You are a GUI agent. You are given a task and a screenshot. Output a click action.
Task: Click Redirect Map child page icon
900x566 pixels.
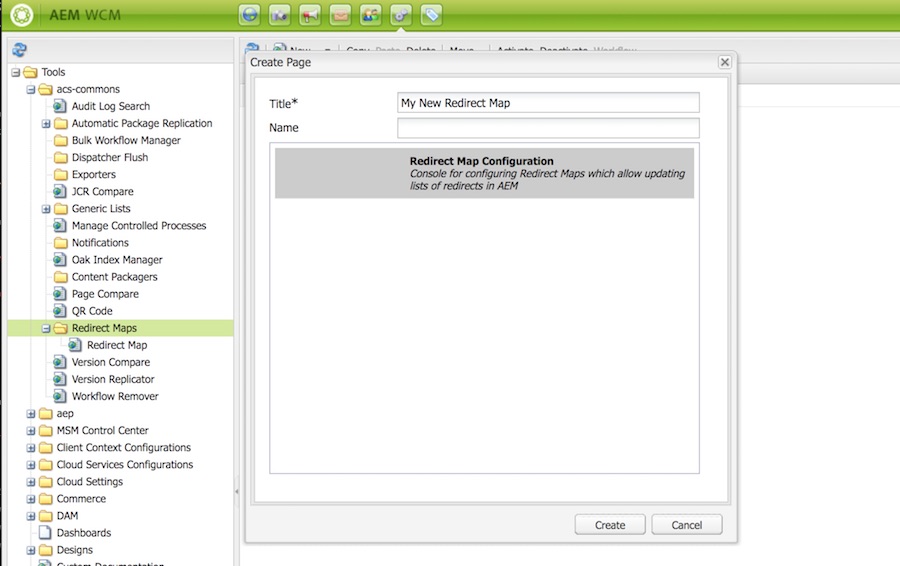click(75, 344)
